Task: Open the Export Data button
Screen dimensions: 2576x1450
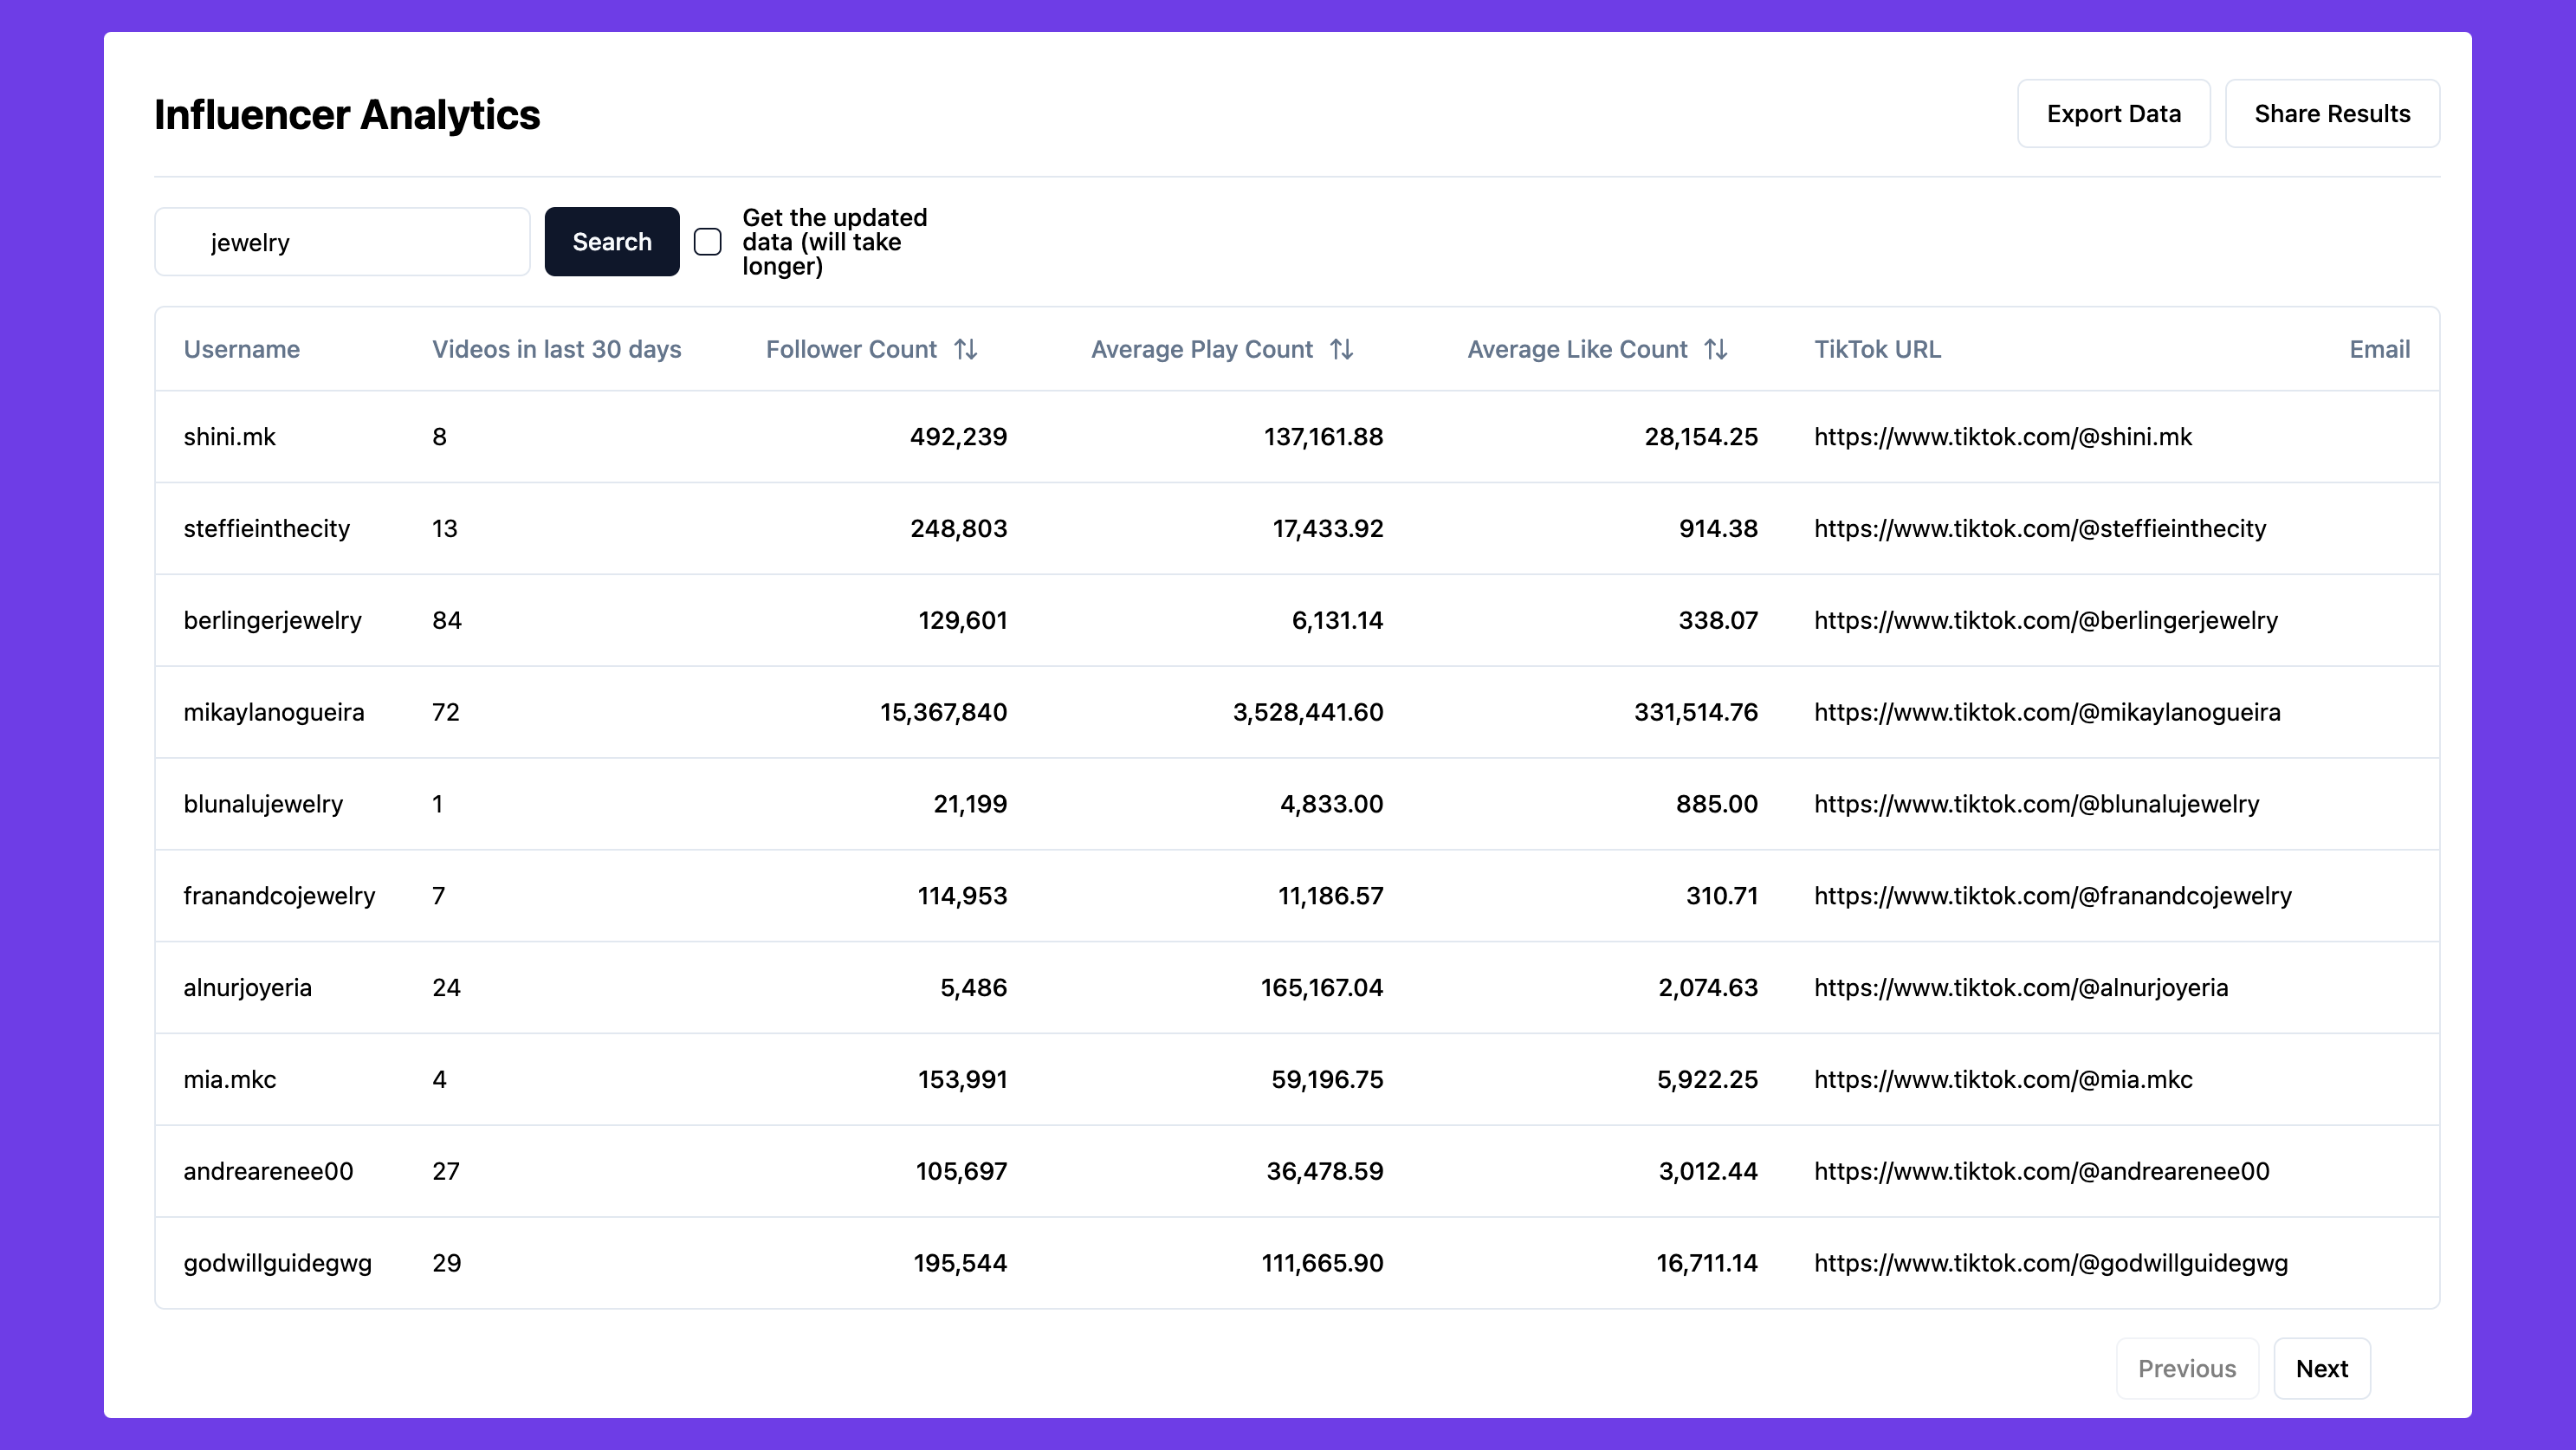Action: pyautogui.click(x=2113, y=114)
